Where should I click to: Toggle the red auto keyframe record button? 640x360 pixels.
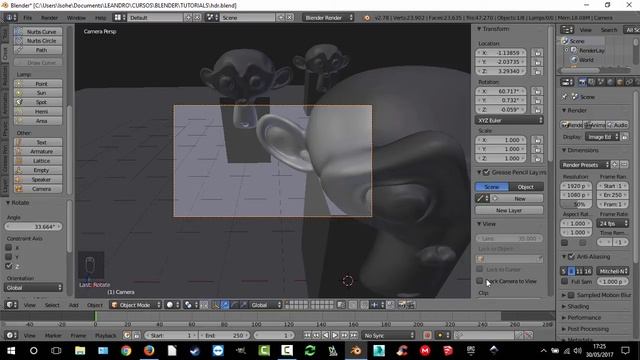coord(427,335)
